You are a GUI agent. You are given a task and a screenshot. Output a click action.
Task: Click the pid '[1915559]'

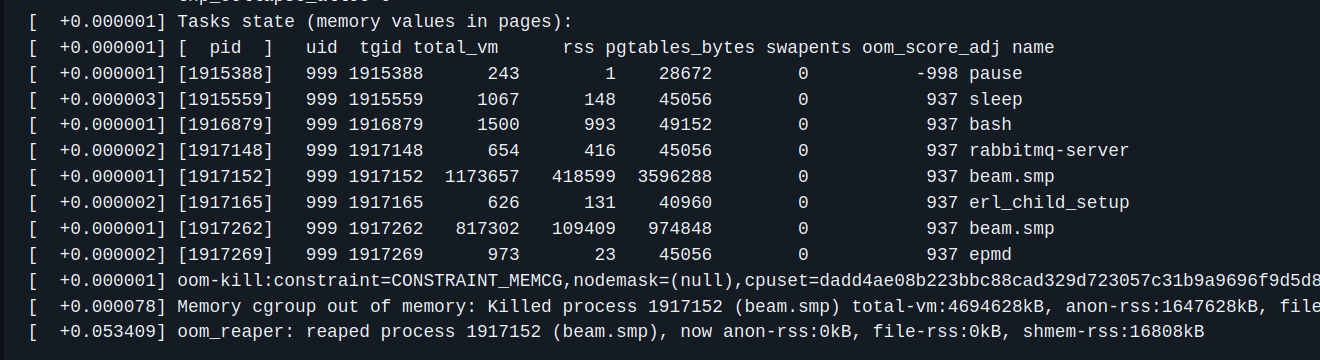[225, 99]
